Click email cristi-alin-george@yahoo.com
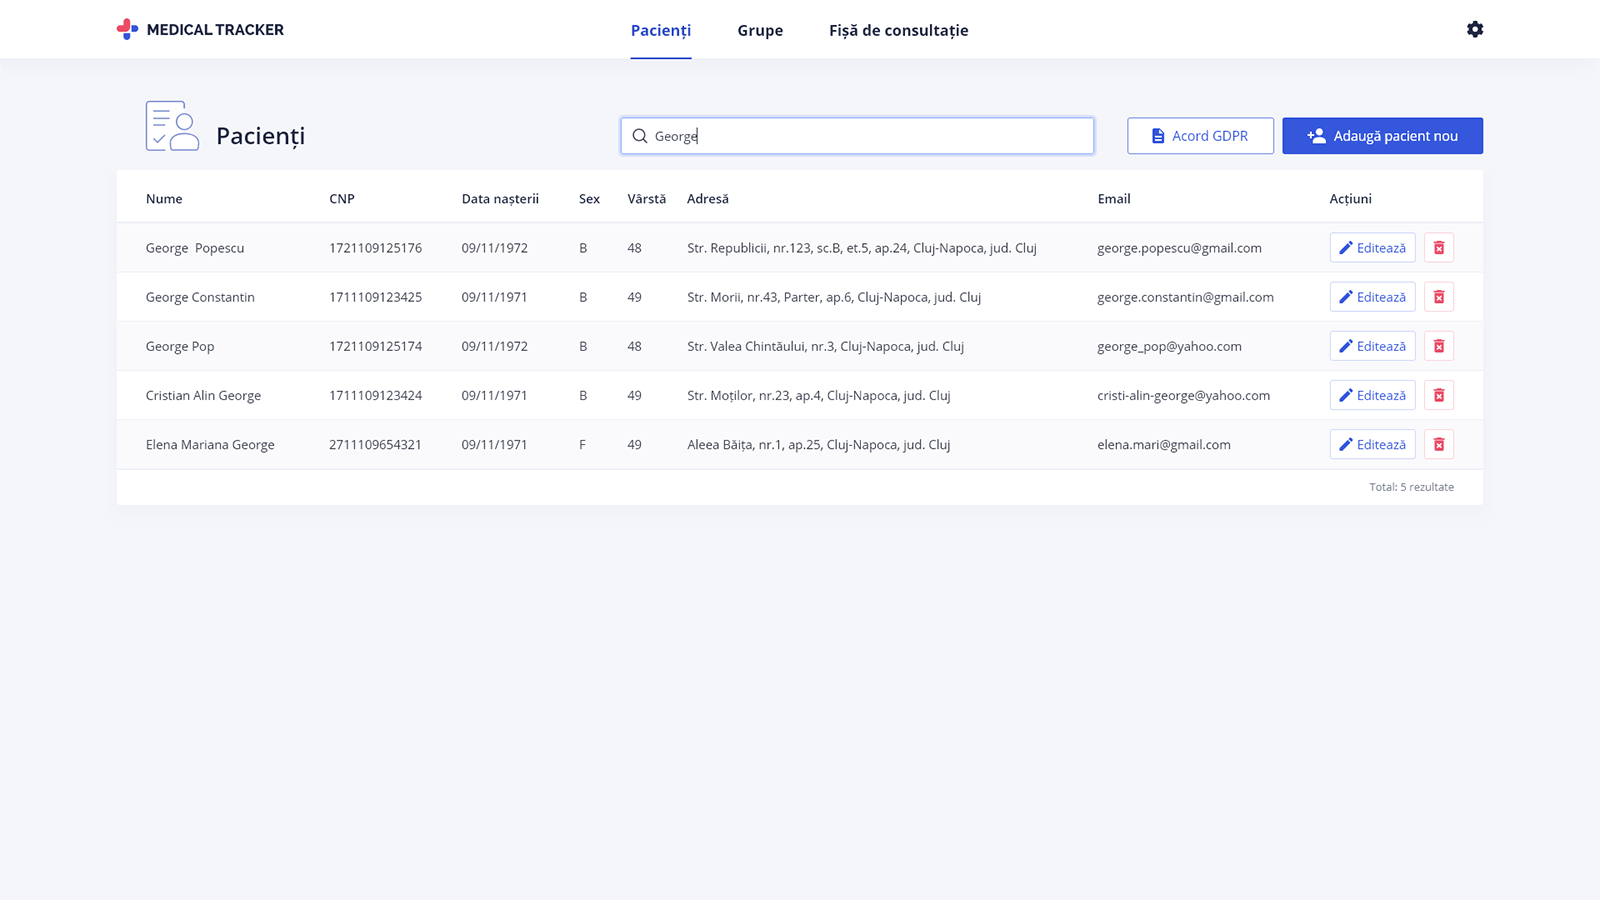 1183,395
